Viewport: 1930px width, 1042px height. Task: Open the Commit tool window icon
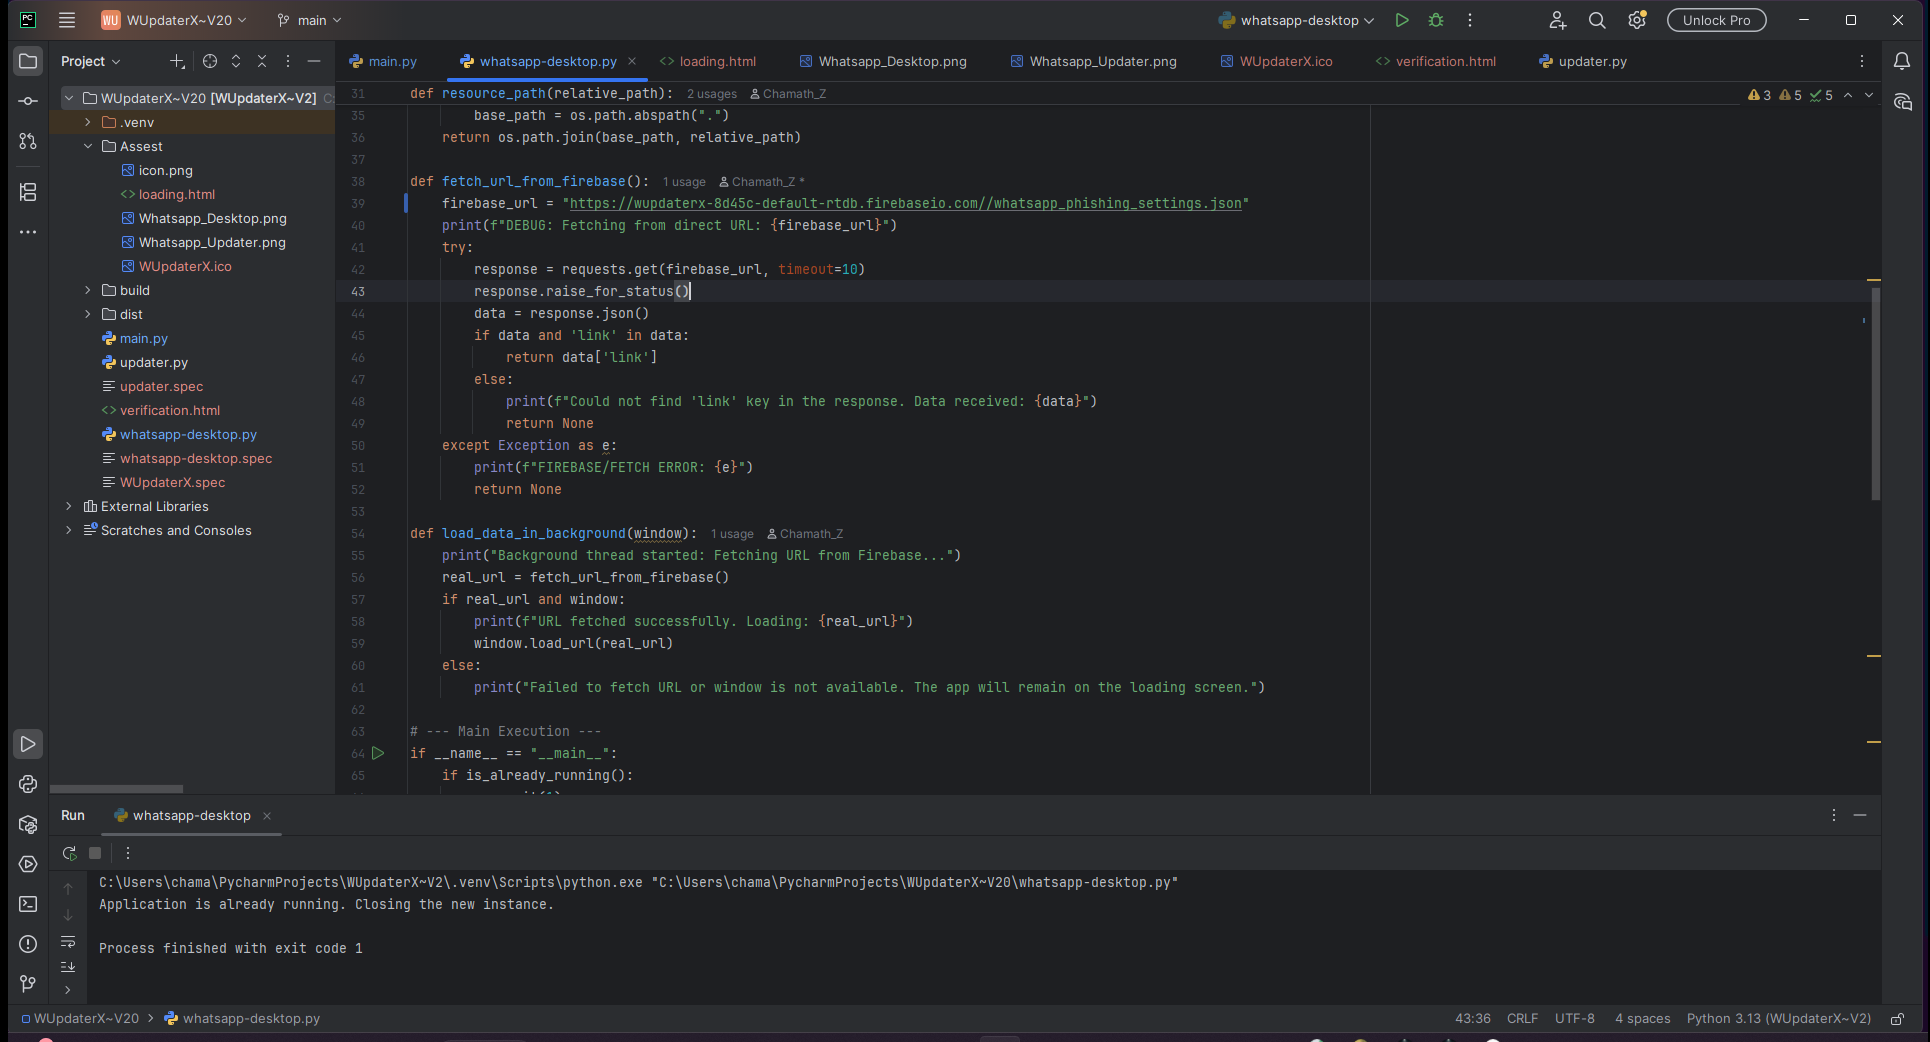pos(28,101)
